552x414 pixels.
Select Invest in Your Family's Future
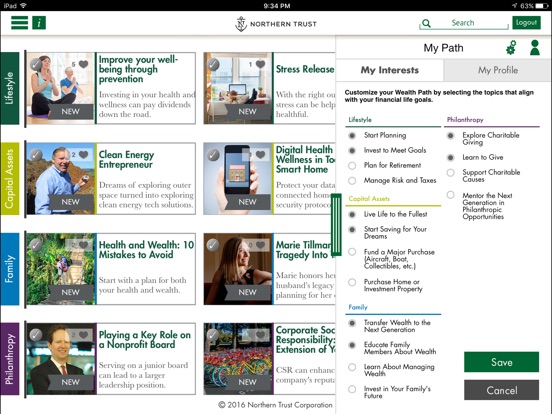(352, 389)
